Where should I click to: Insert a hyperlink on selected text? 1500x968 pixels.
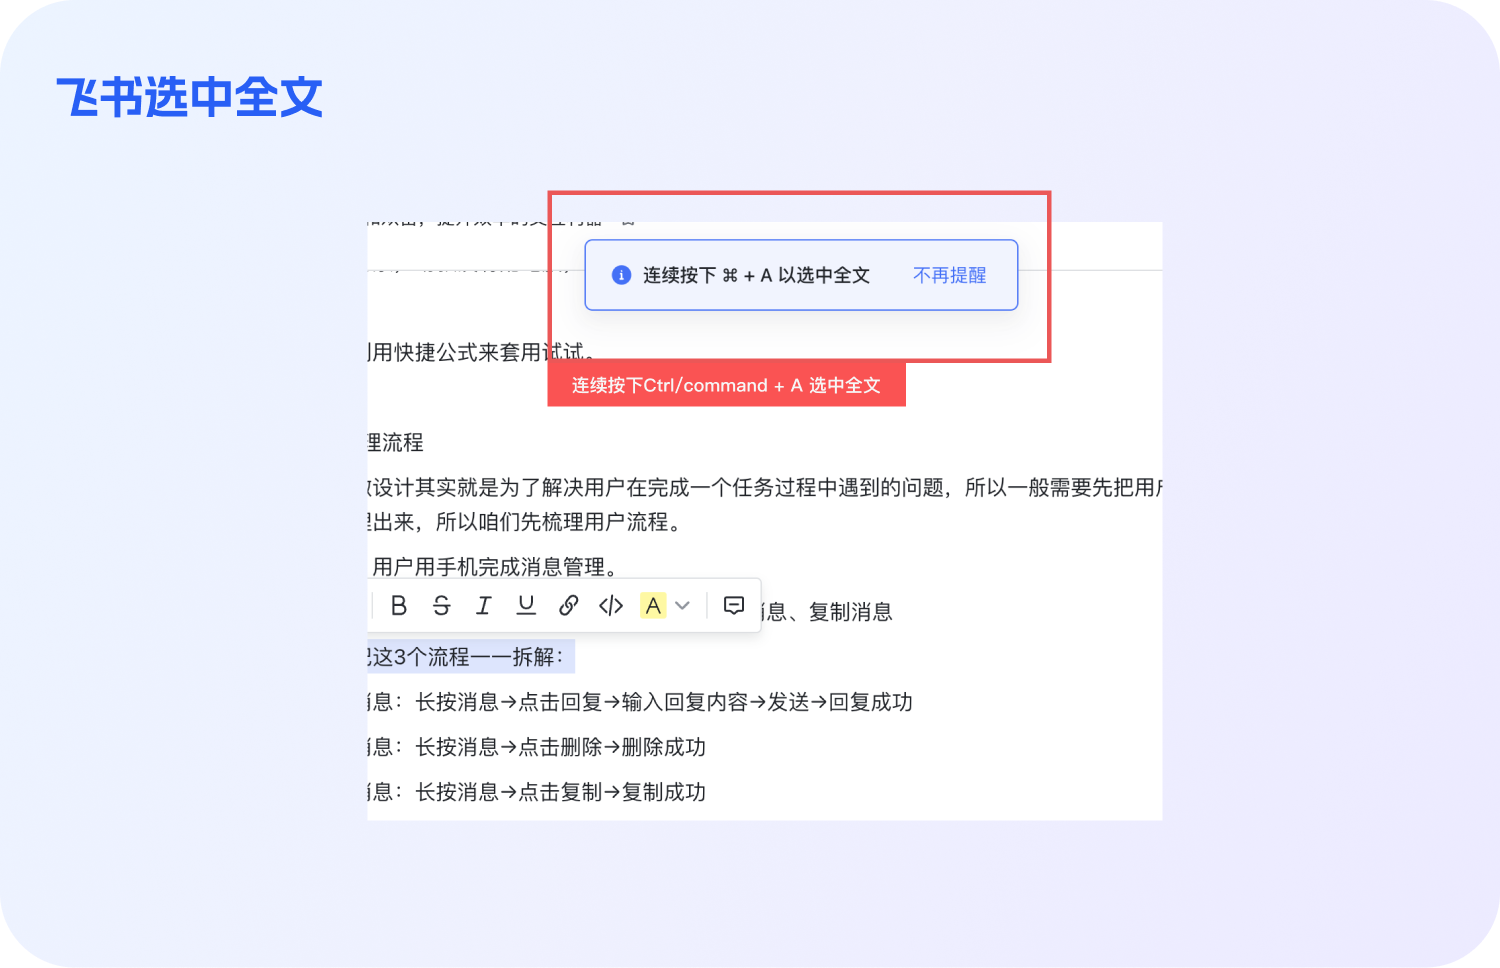pyautogui.click(x=568, y=605)
